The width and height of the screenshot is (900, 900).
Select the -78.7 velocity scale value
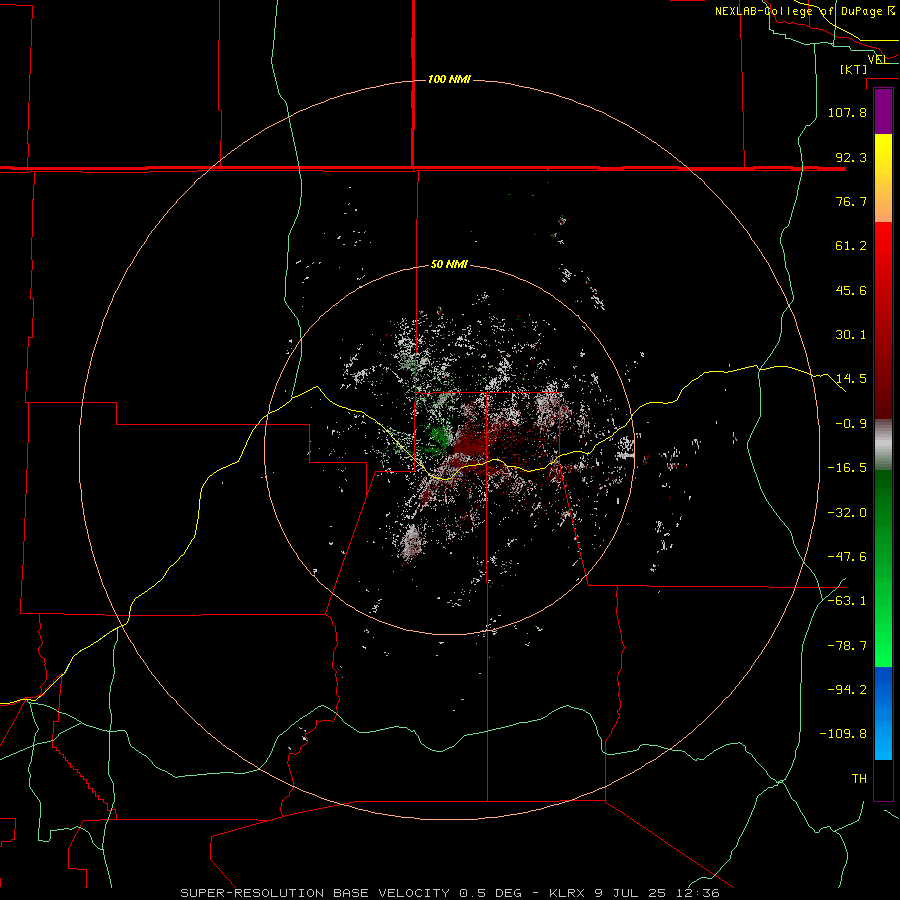click(x=847, y=646)
